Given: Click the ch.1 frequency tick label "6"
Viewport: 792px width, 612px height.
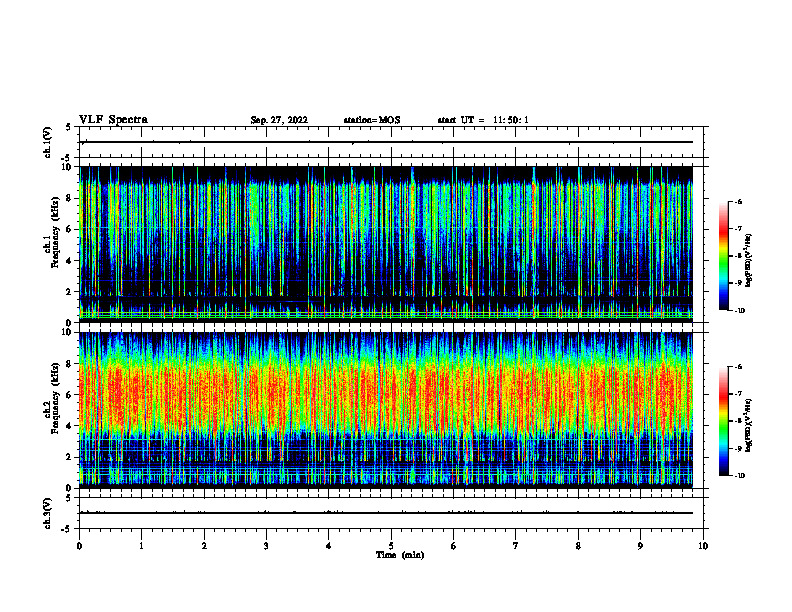Looking at the screenshot, I should [x=70, y=229].
